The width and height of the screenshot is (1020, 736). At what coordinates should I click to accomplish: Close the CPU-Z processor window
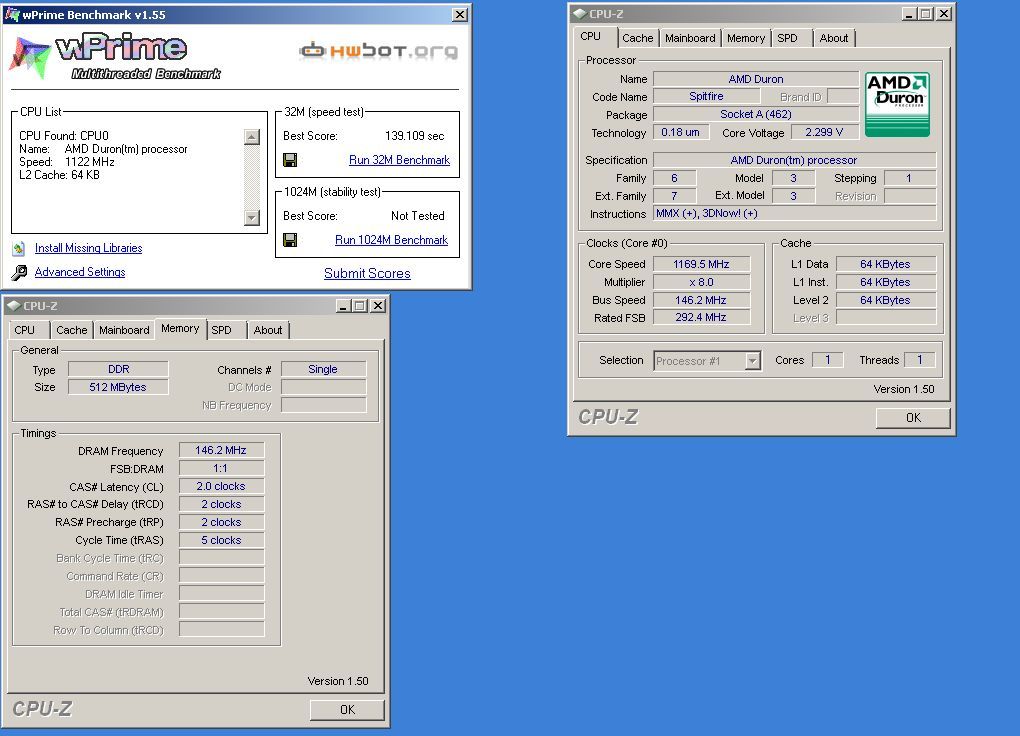944,14
